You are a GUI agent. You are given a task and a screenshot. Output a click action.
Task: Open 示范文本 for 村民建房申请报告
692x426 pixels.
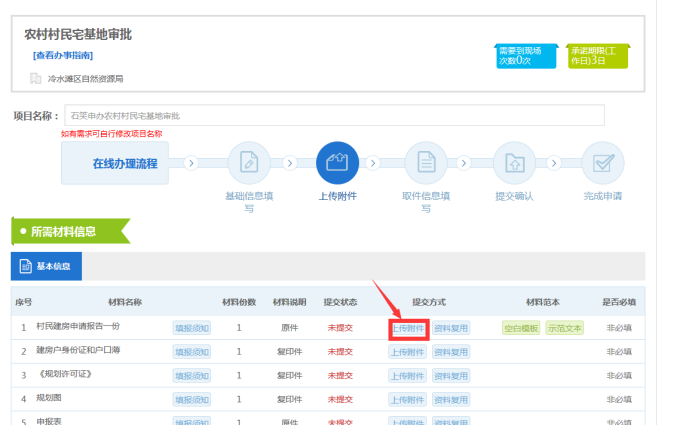pos(564,328)
